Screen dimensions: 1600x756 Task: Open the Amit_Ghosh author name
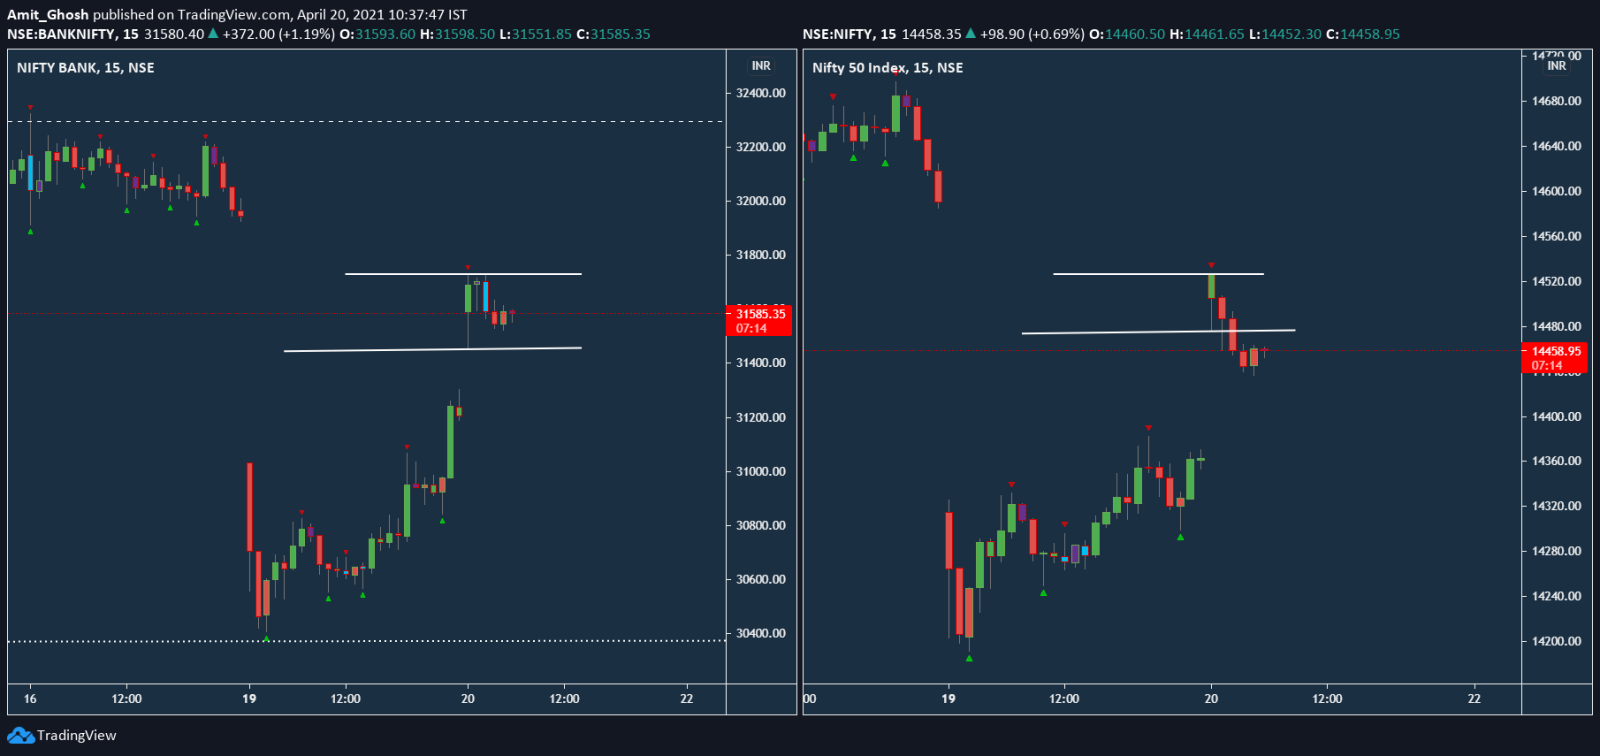[x=48, y=15]
